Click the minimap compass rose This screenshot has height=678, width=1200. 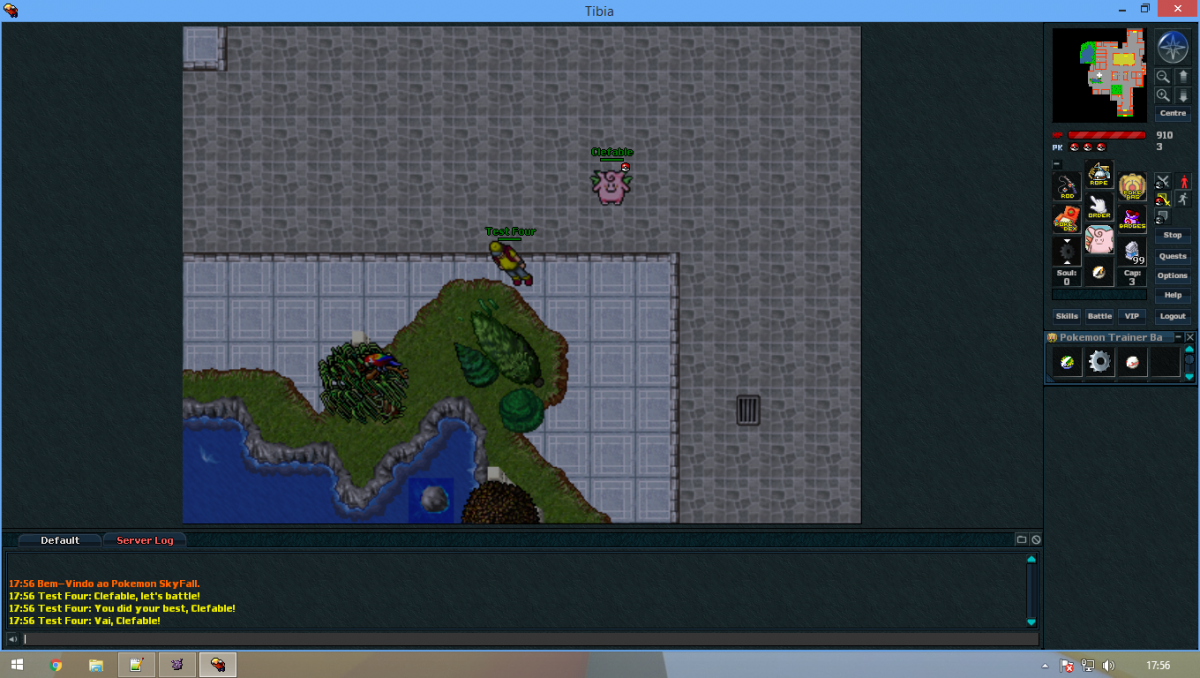[1173, 47]
